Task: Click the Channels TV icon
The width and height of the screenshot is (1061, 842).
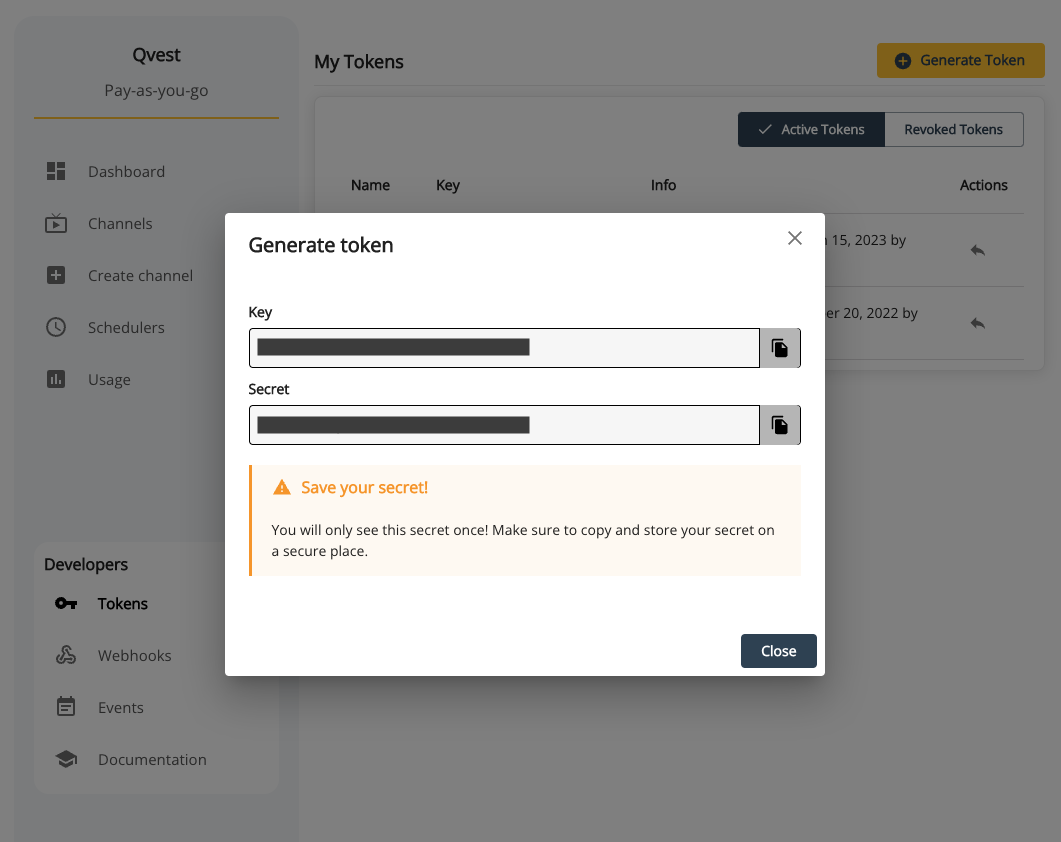Action: 56,223
